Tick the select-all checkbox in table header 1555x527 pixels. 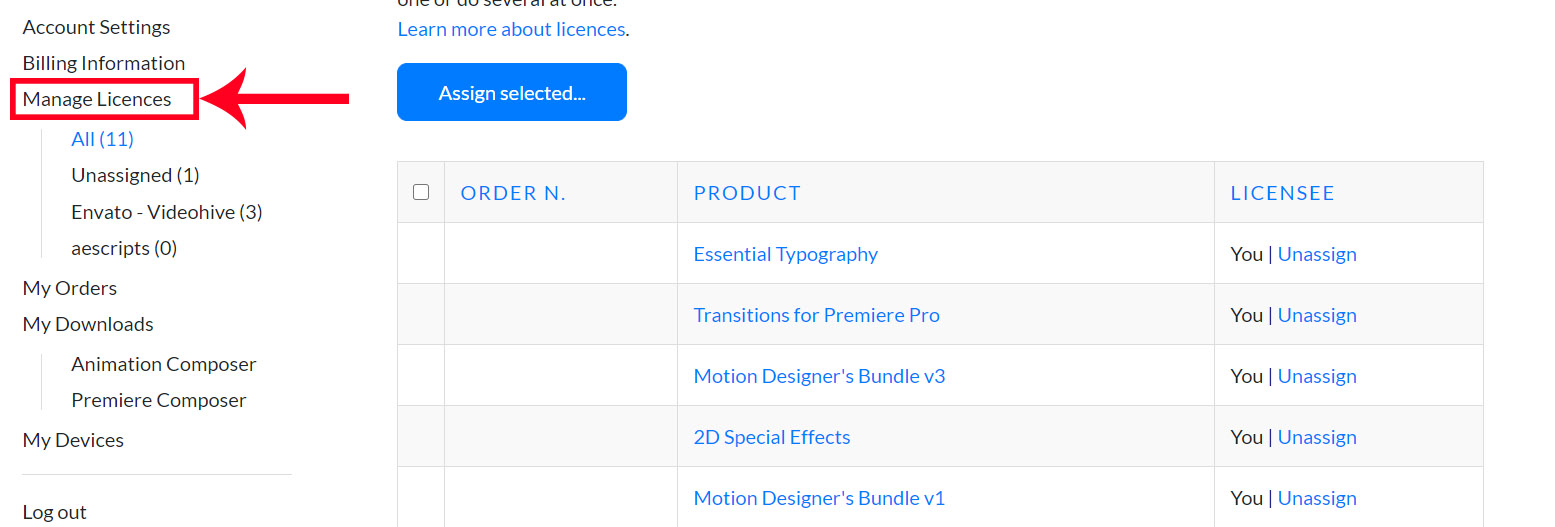pos(421,192)
